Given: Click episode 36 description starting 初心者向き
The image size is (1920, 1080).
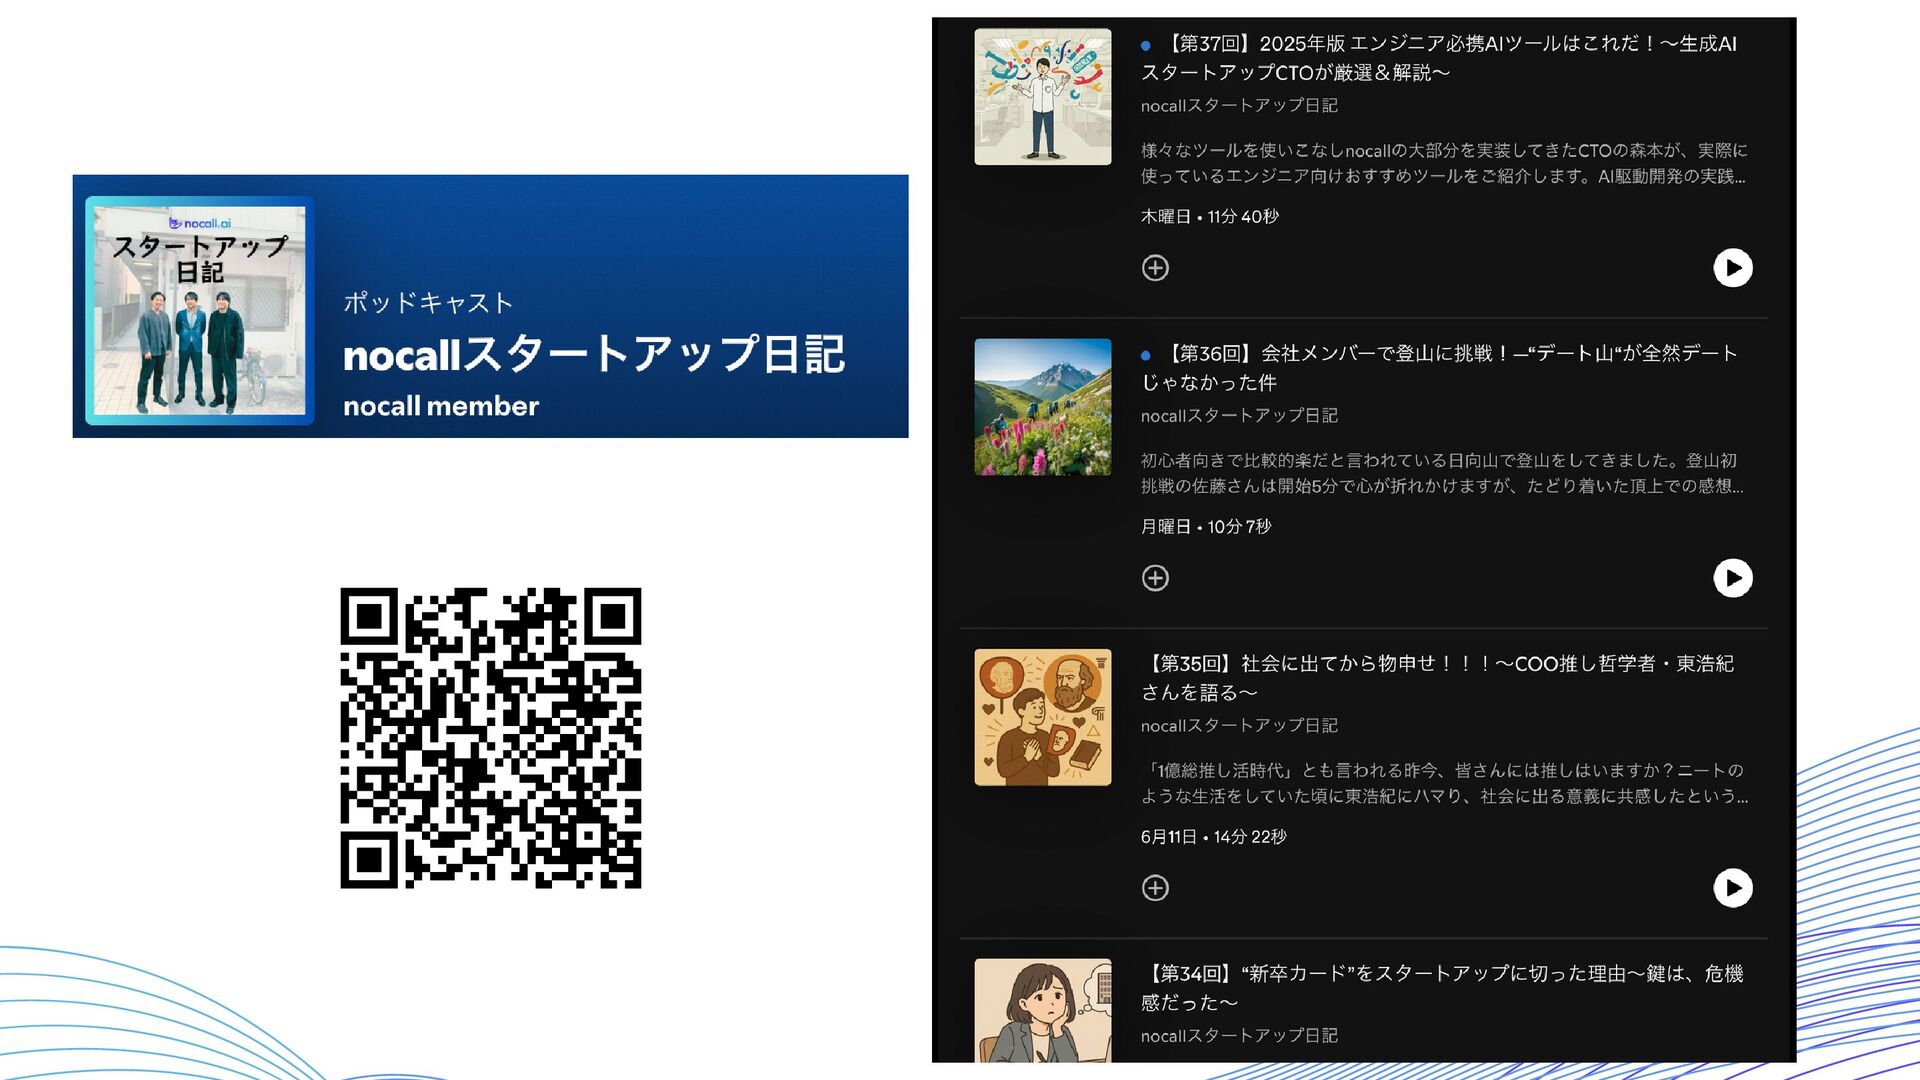Looking at the screenshot, I should click(1442, 473).
